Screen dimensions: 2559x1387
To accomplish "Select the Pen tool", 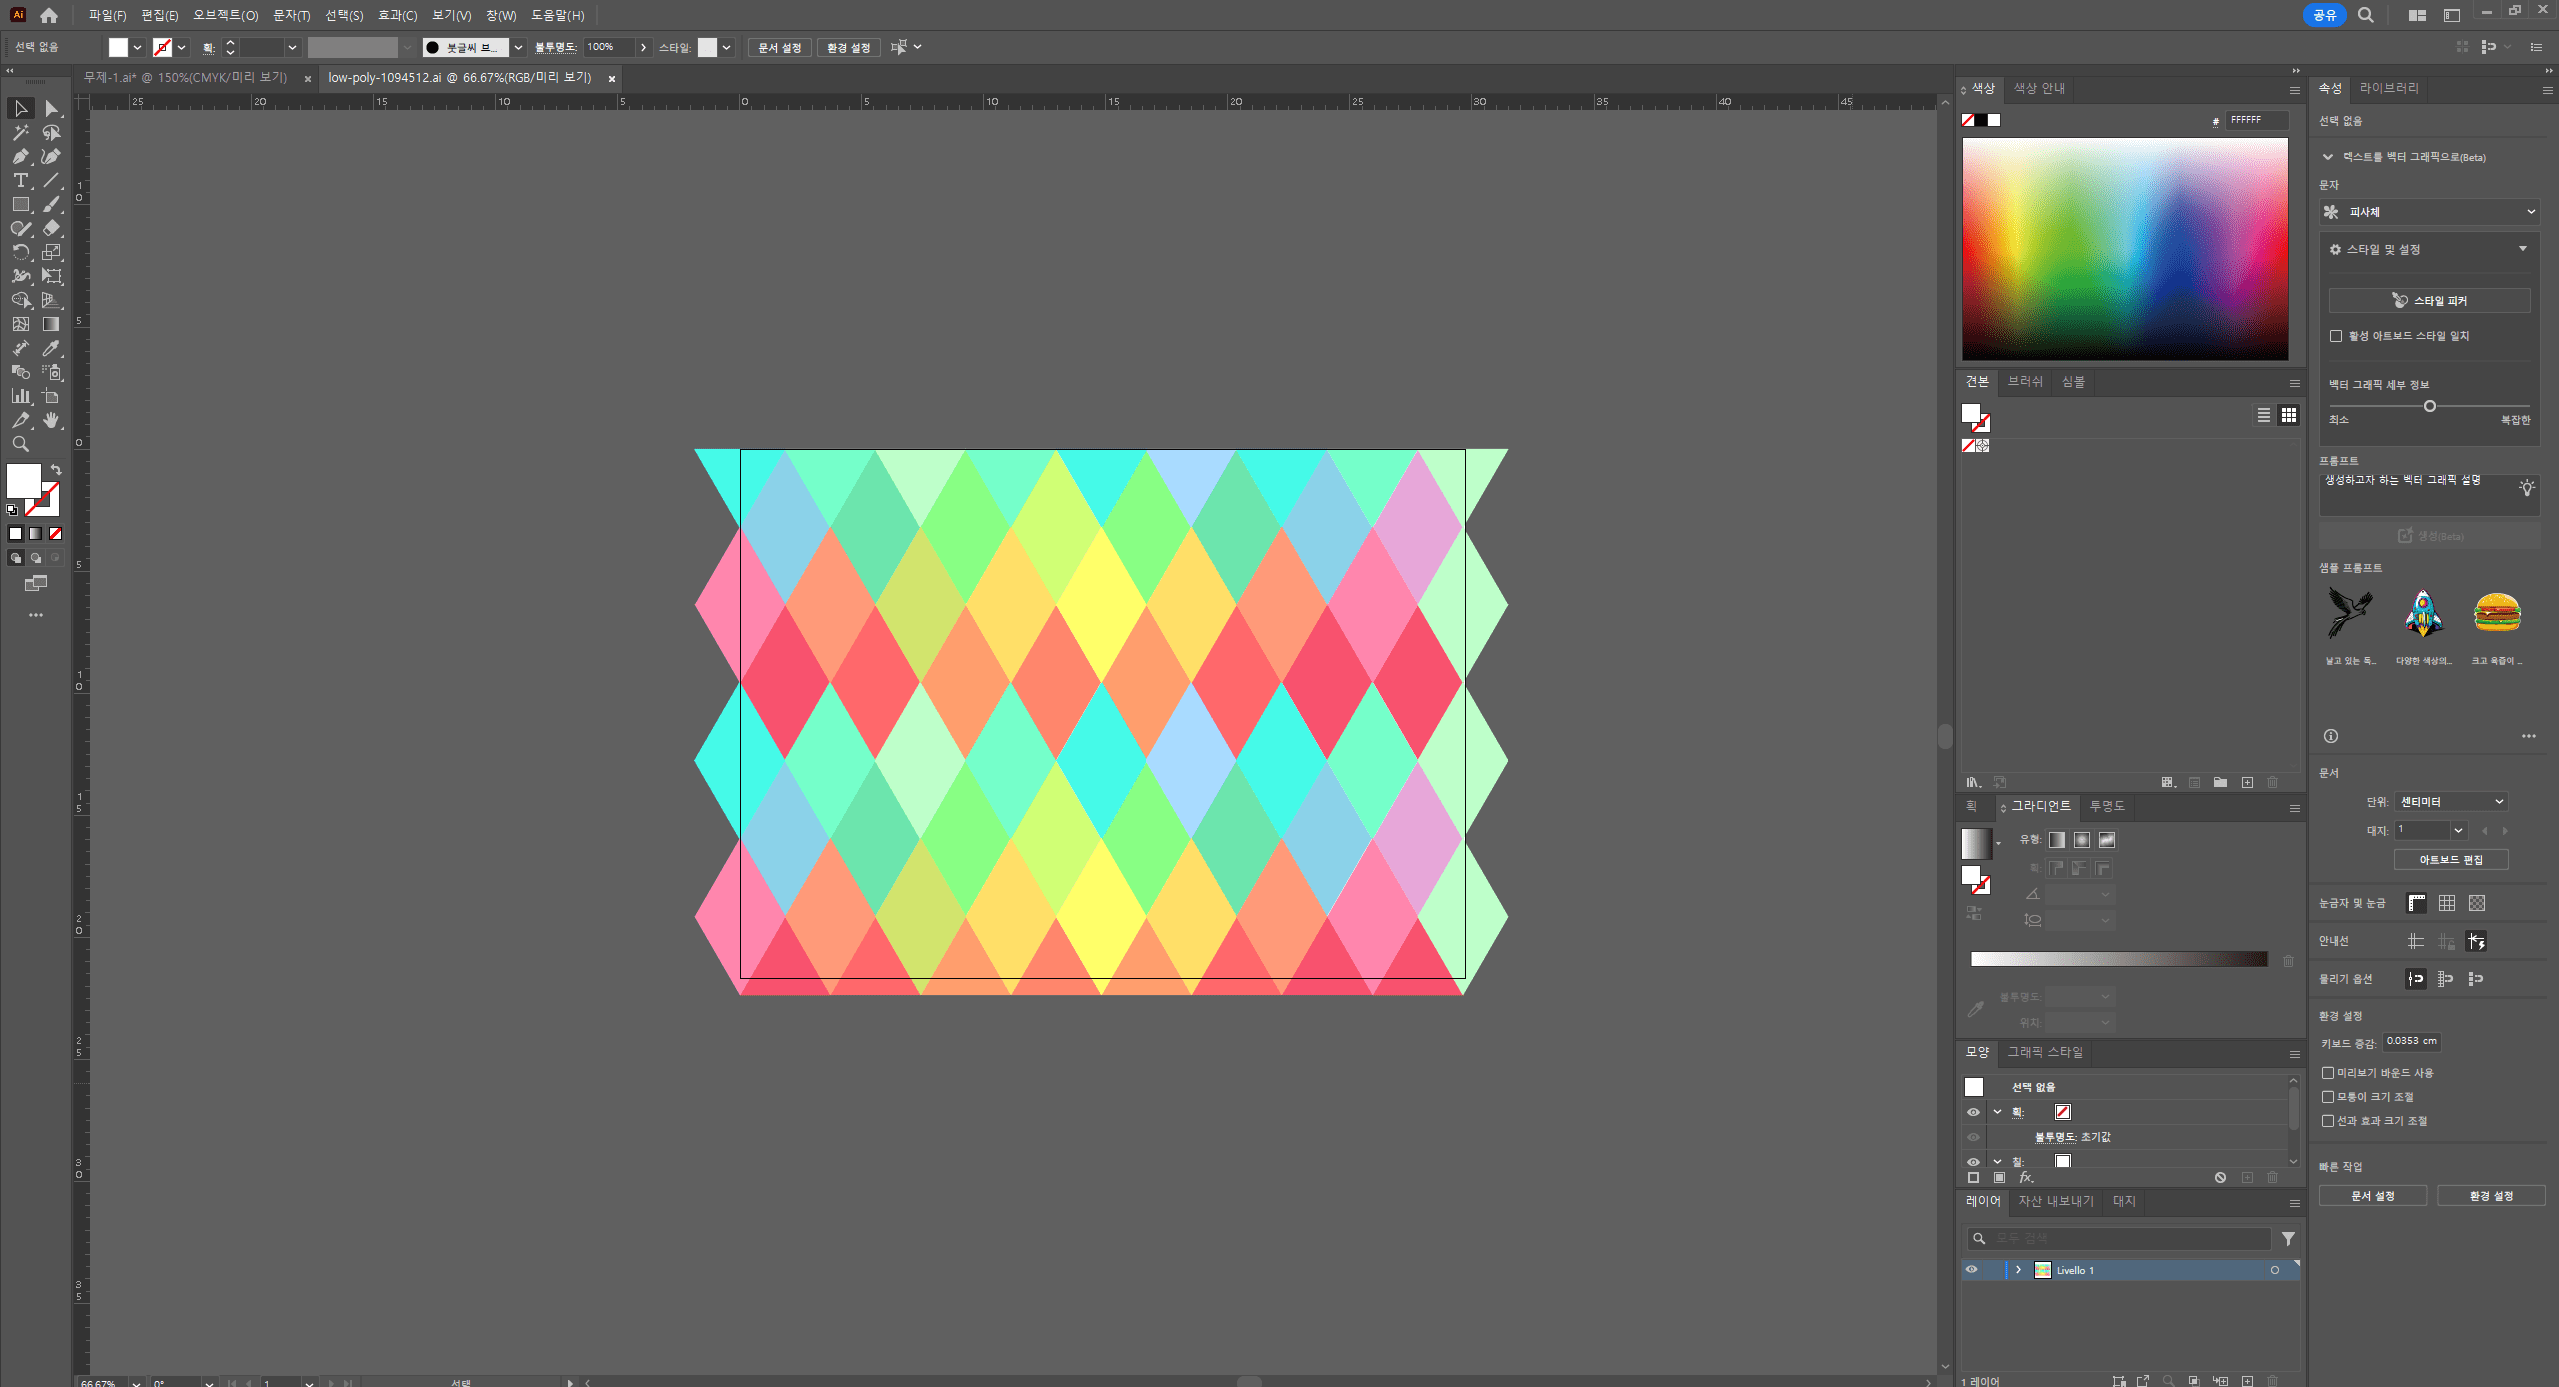I will (20, 156).
